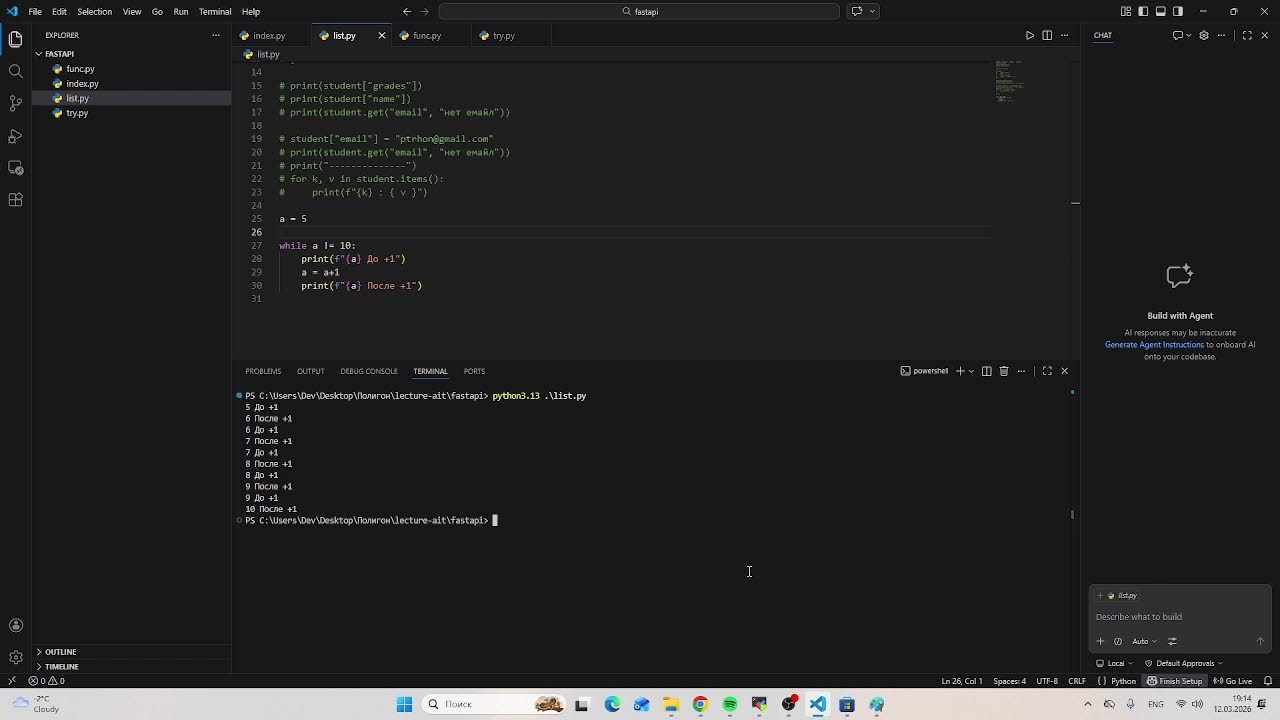Viewport: 1280px width, 720px height.
Task: Open the Run and Debug view
Action: (15, 135)
